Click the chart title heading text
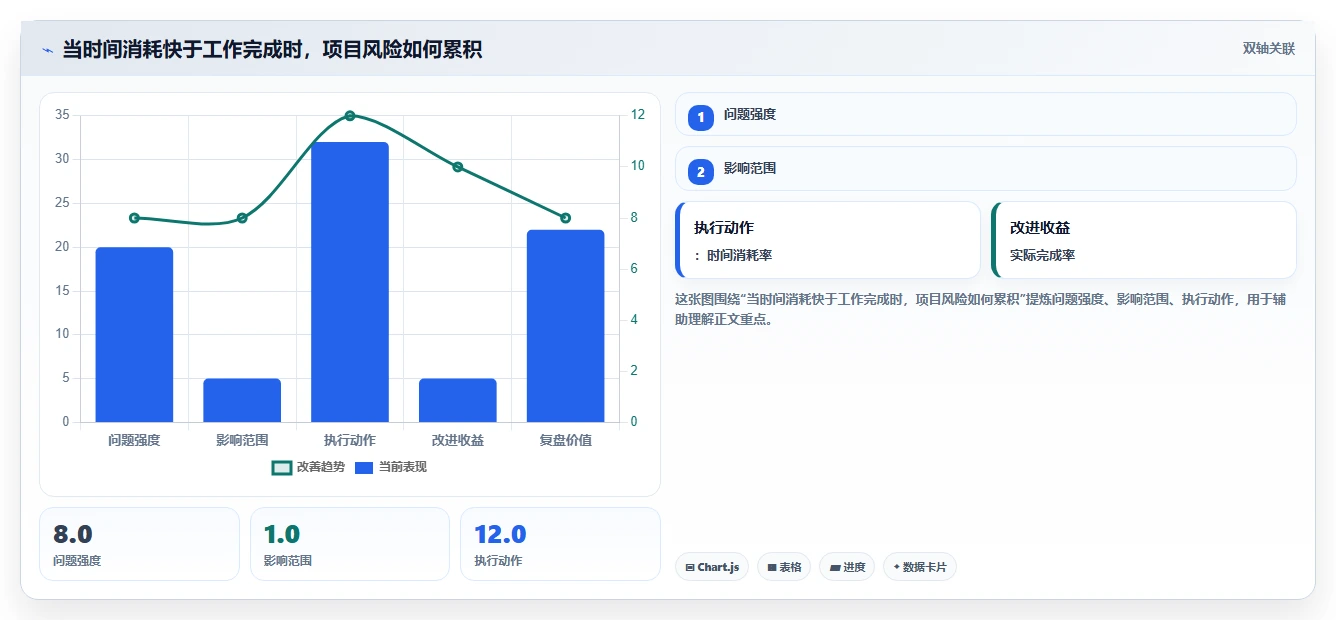 point(272,49)
